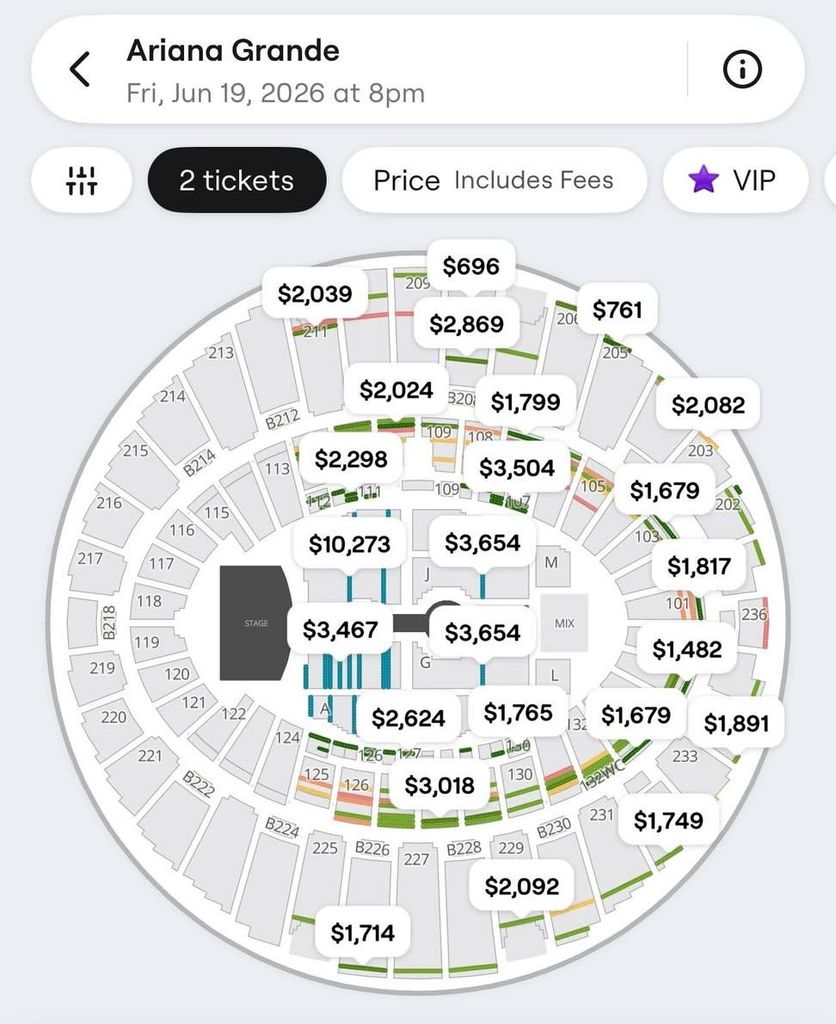836x1024 pixels.
Task: Toggle Price Includes Fees option
Action: coord(494,180)
